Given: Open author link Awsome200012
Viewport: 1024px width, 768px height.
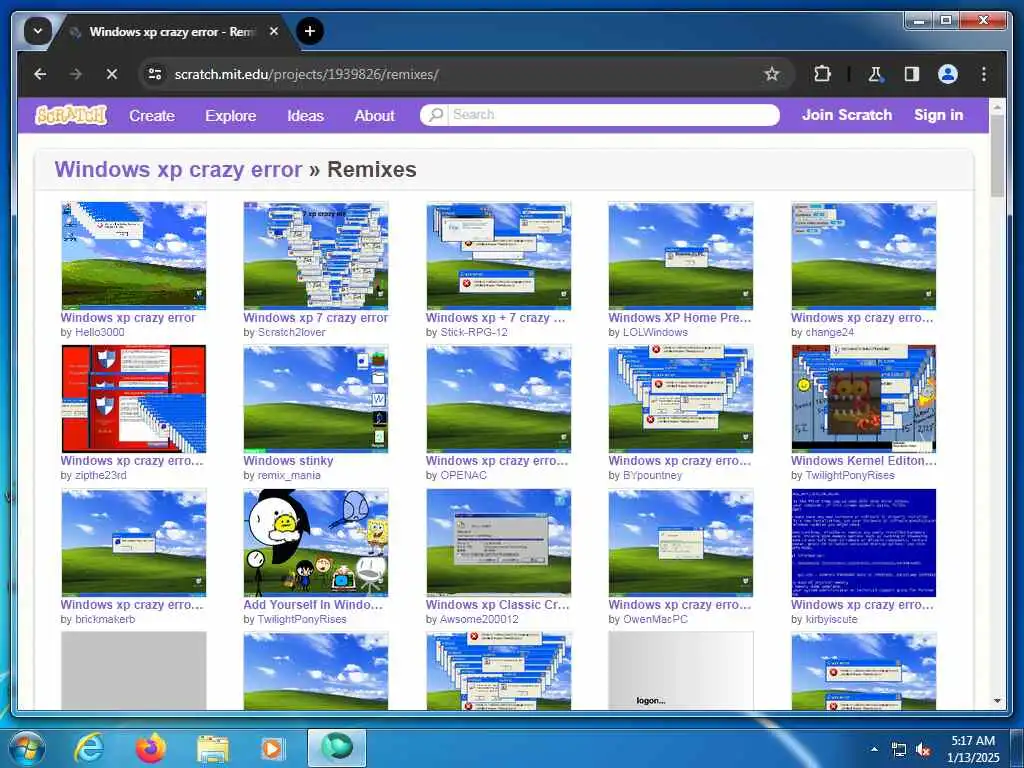Looking at the screenshot, I should click(x=479, y=619).
